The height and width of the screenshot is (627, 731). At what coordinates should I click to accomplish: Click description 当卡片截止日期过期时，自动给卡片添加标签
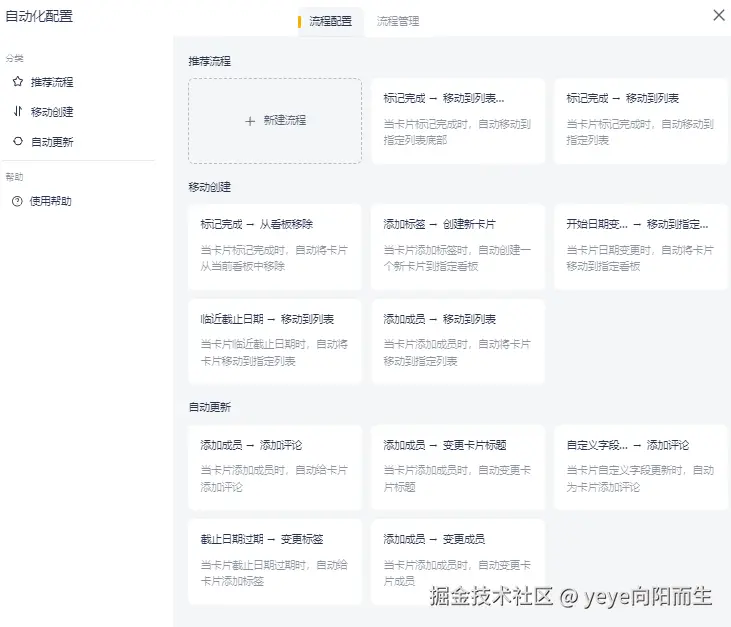(274, 573)
